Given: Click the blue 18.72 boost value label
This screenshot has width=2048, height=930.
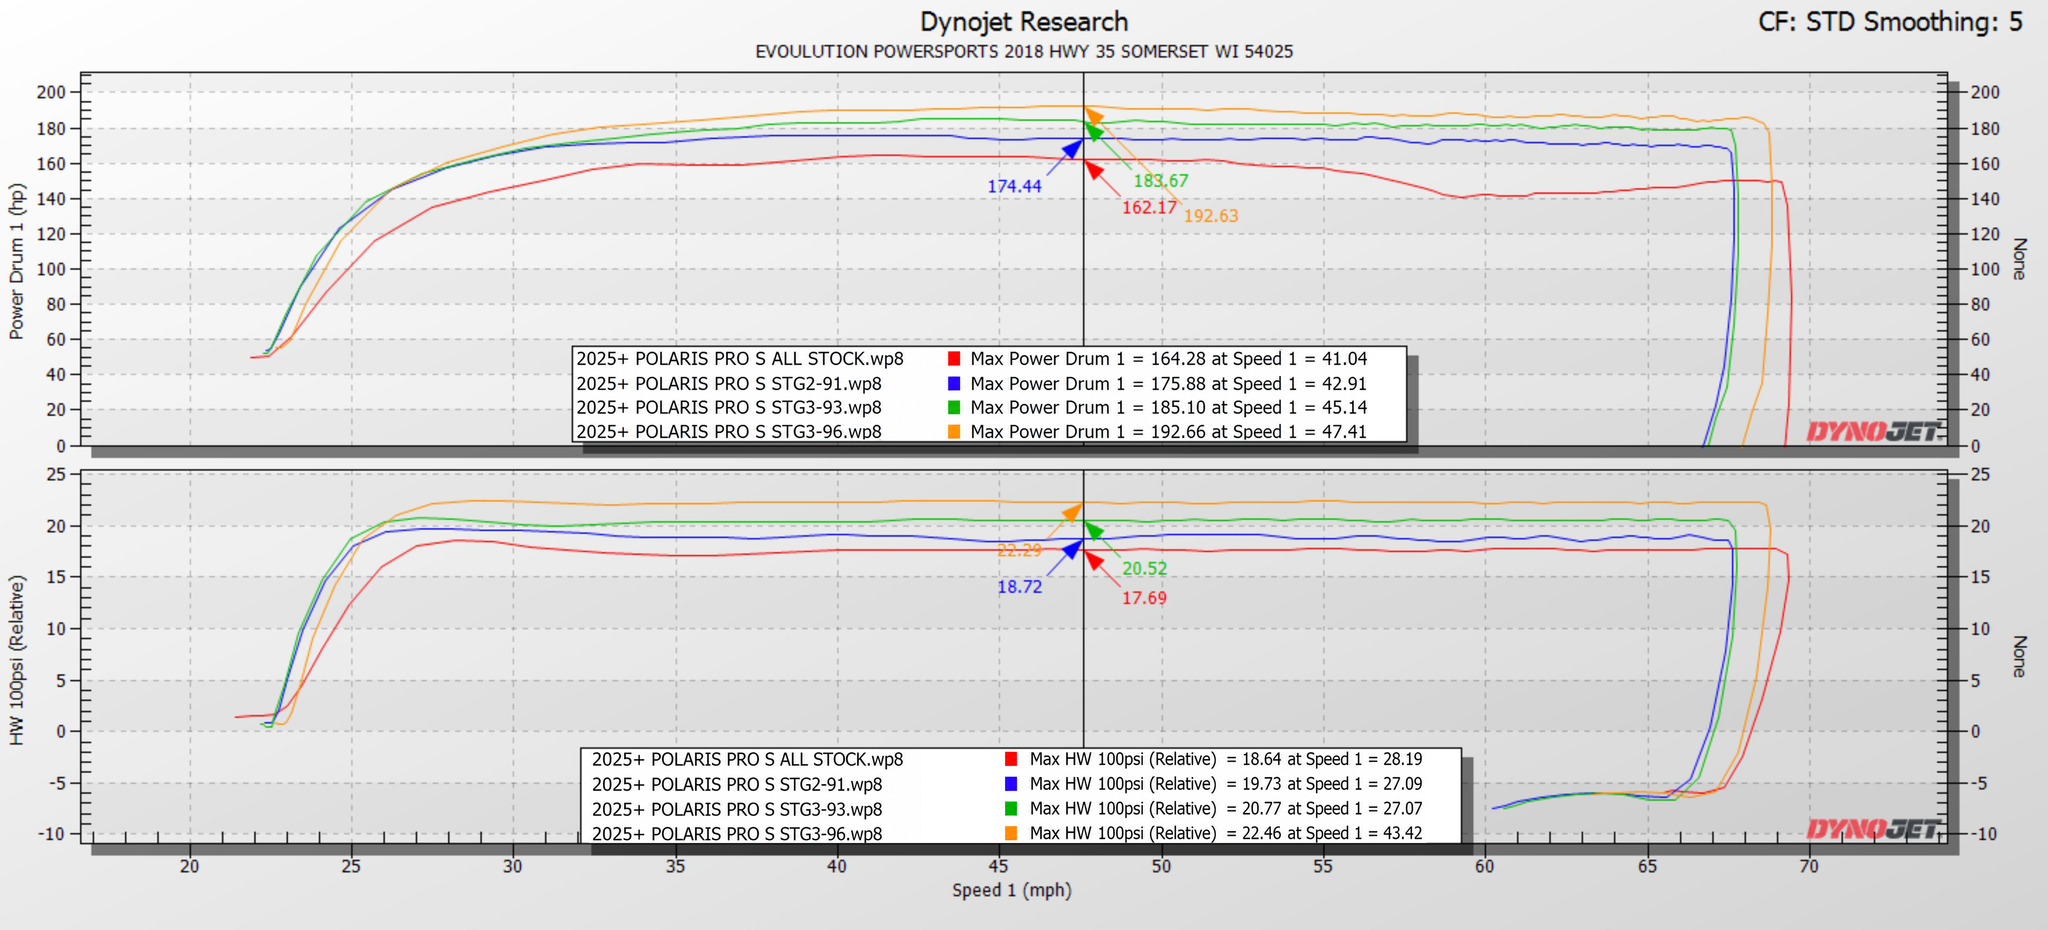Looking at the screenshot, I should click(x=1020, y=587).
